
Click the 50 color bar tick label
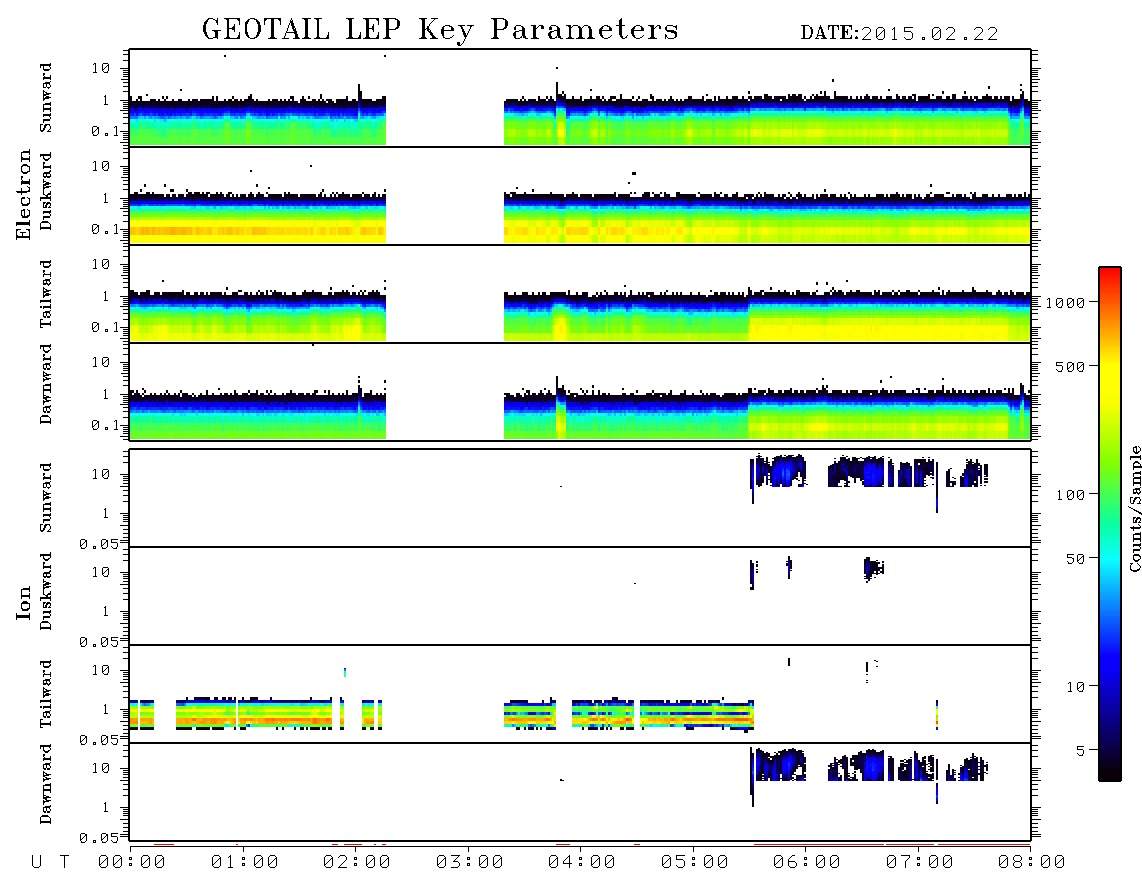[1075, 559]
